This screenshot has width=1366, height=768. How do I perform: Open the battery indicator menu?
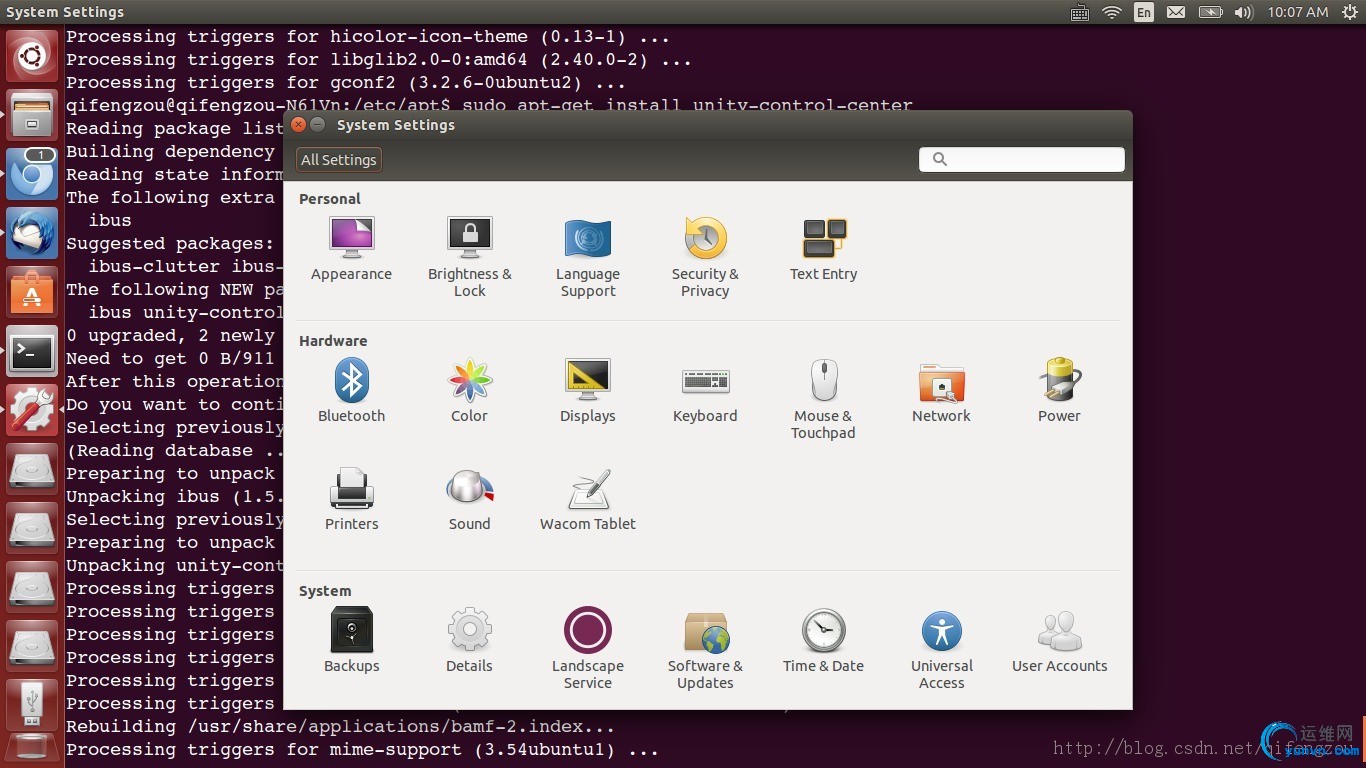(x=1210, y=12)
